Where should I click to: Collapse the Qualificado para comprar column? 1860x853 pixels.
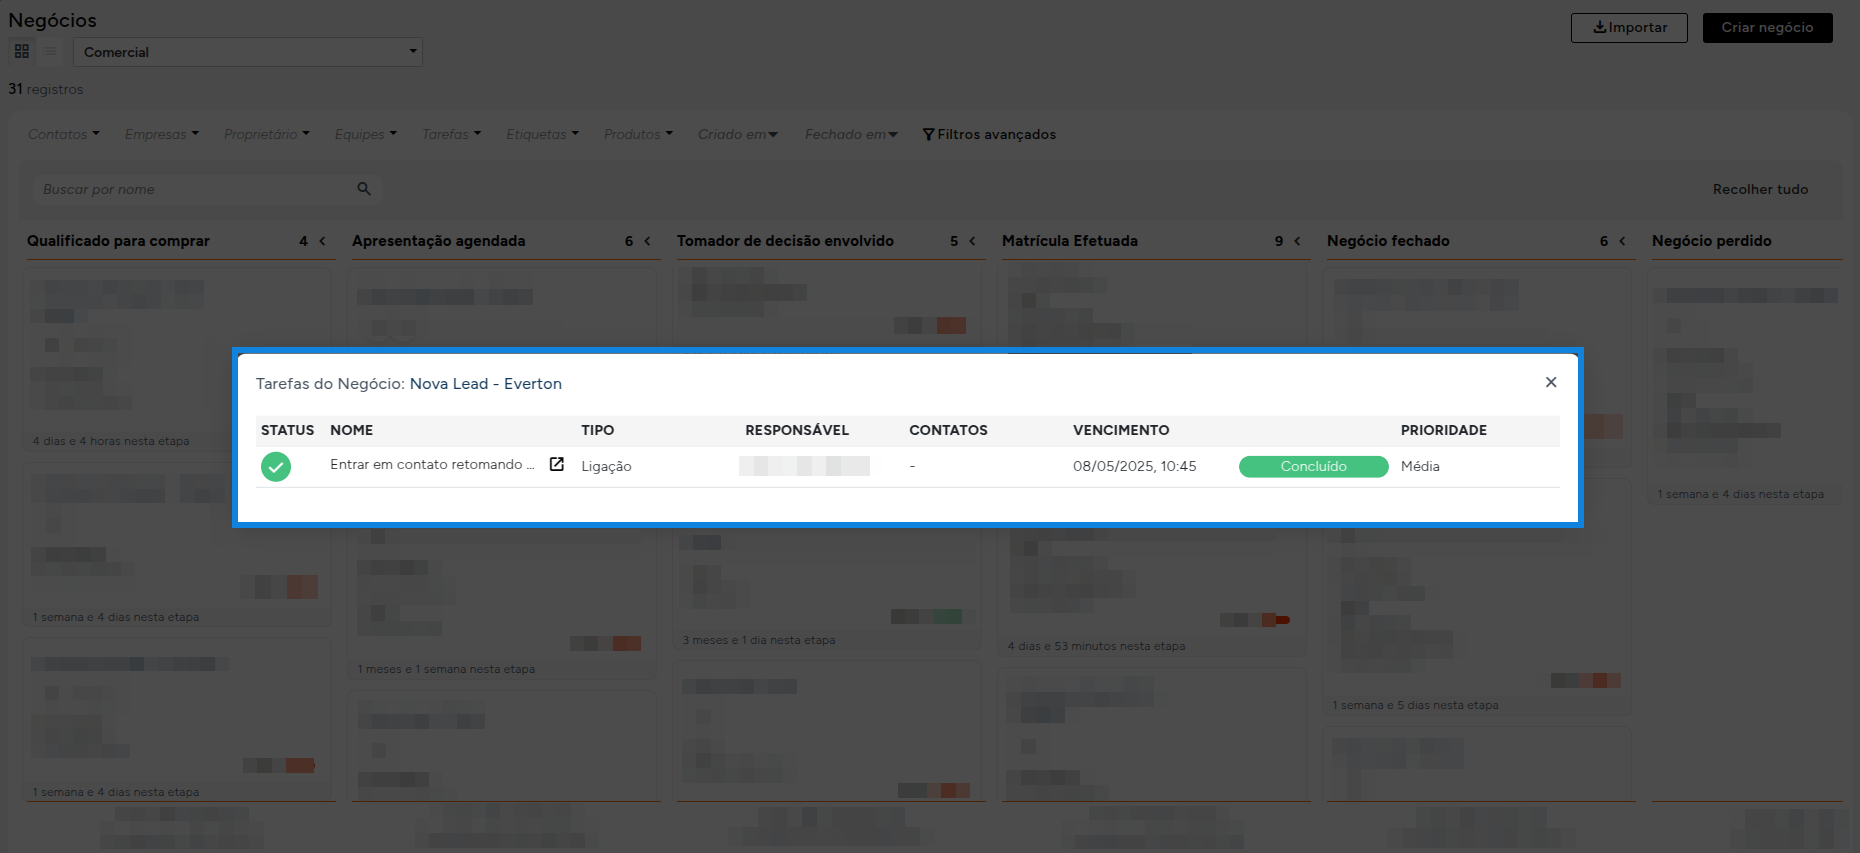pos(322,241)
